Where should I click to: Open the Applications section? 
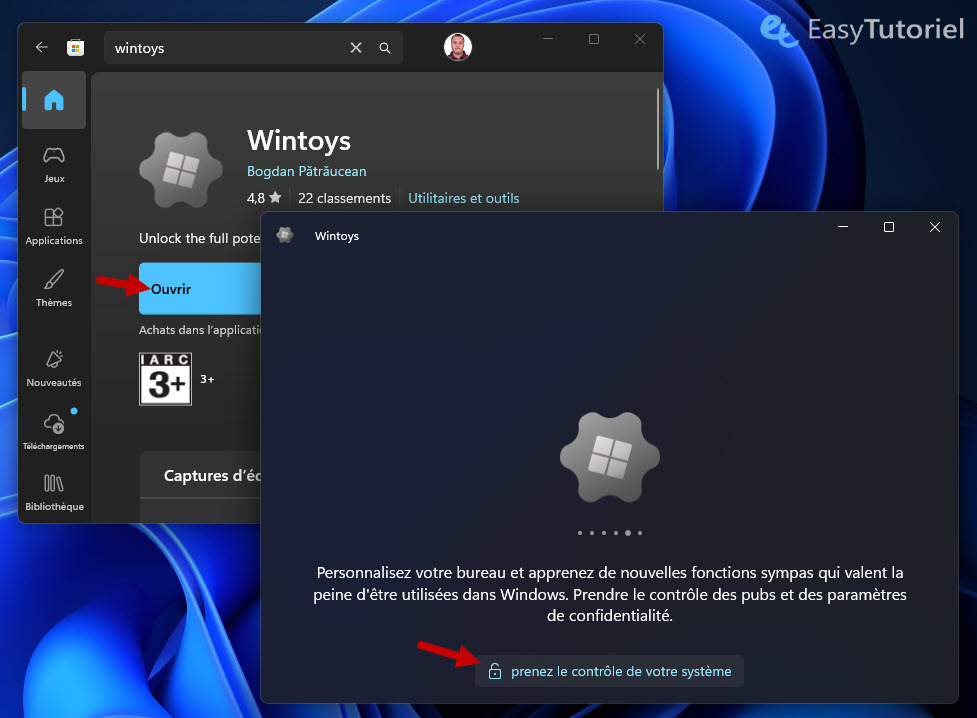click(53, 225)
